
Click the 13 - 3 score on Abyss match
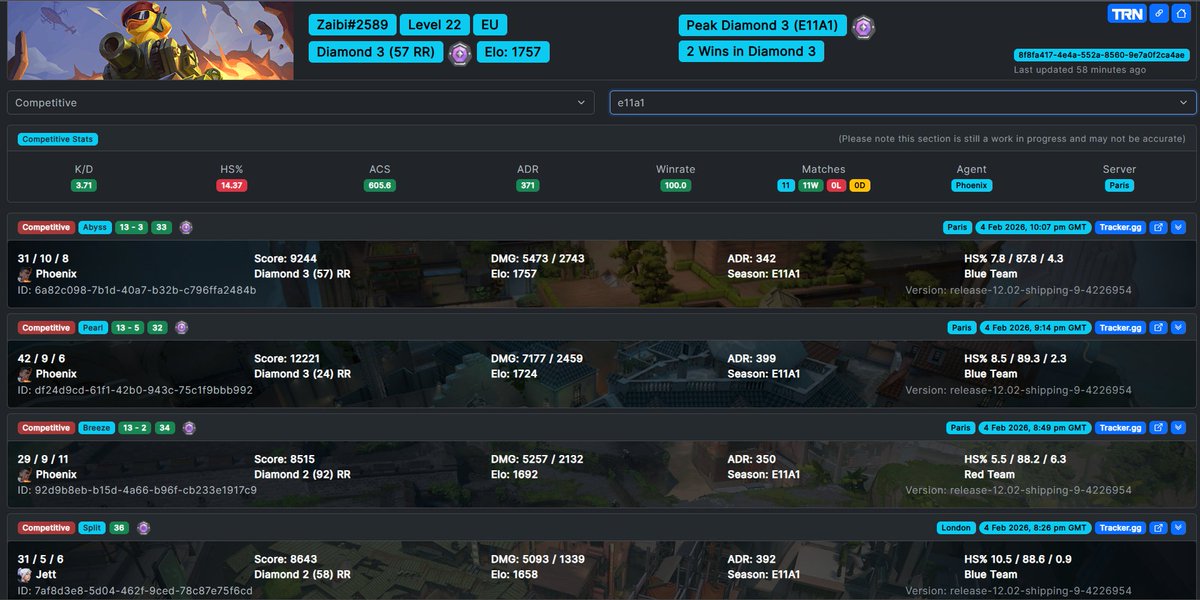pos(131,227)
